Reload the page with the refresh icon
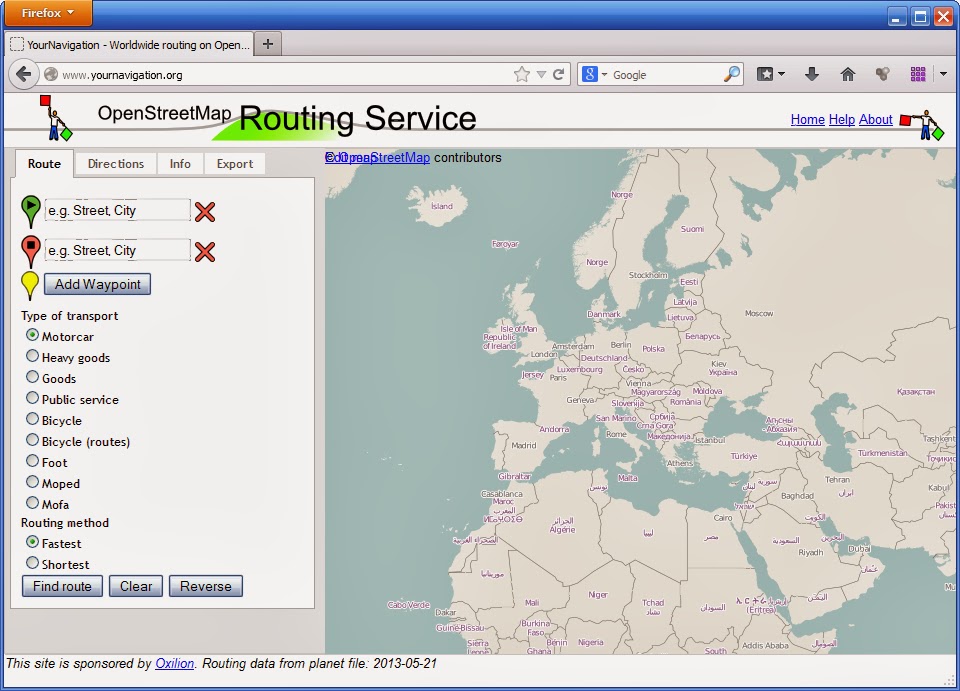 point(558,75)
